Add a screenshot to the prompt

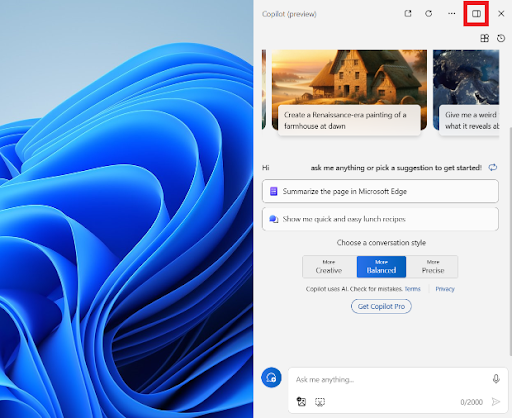tap(320, 402)
